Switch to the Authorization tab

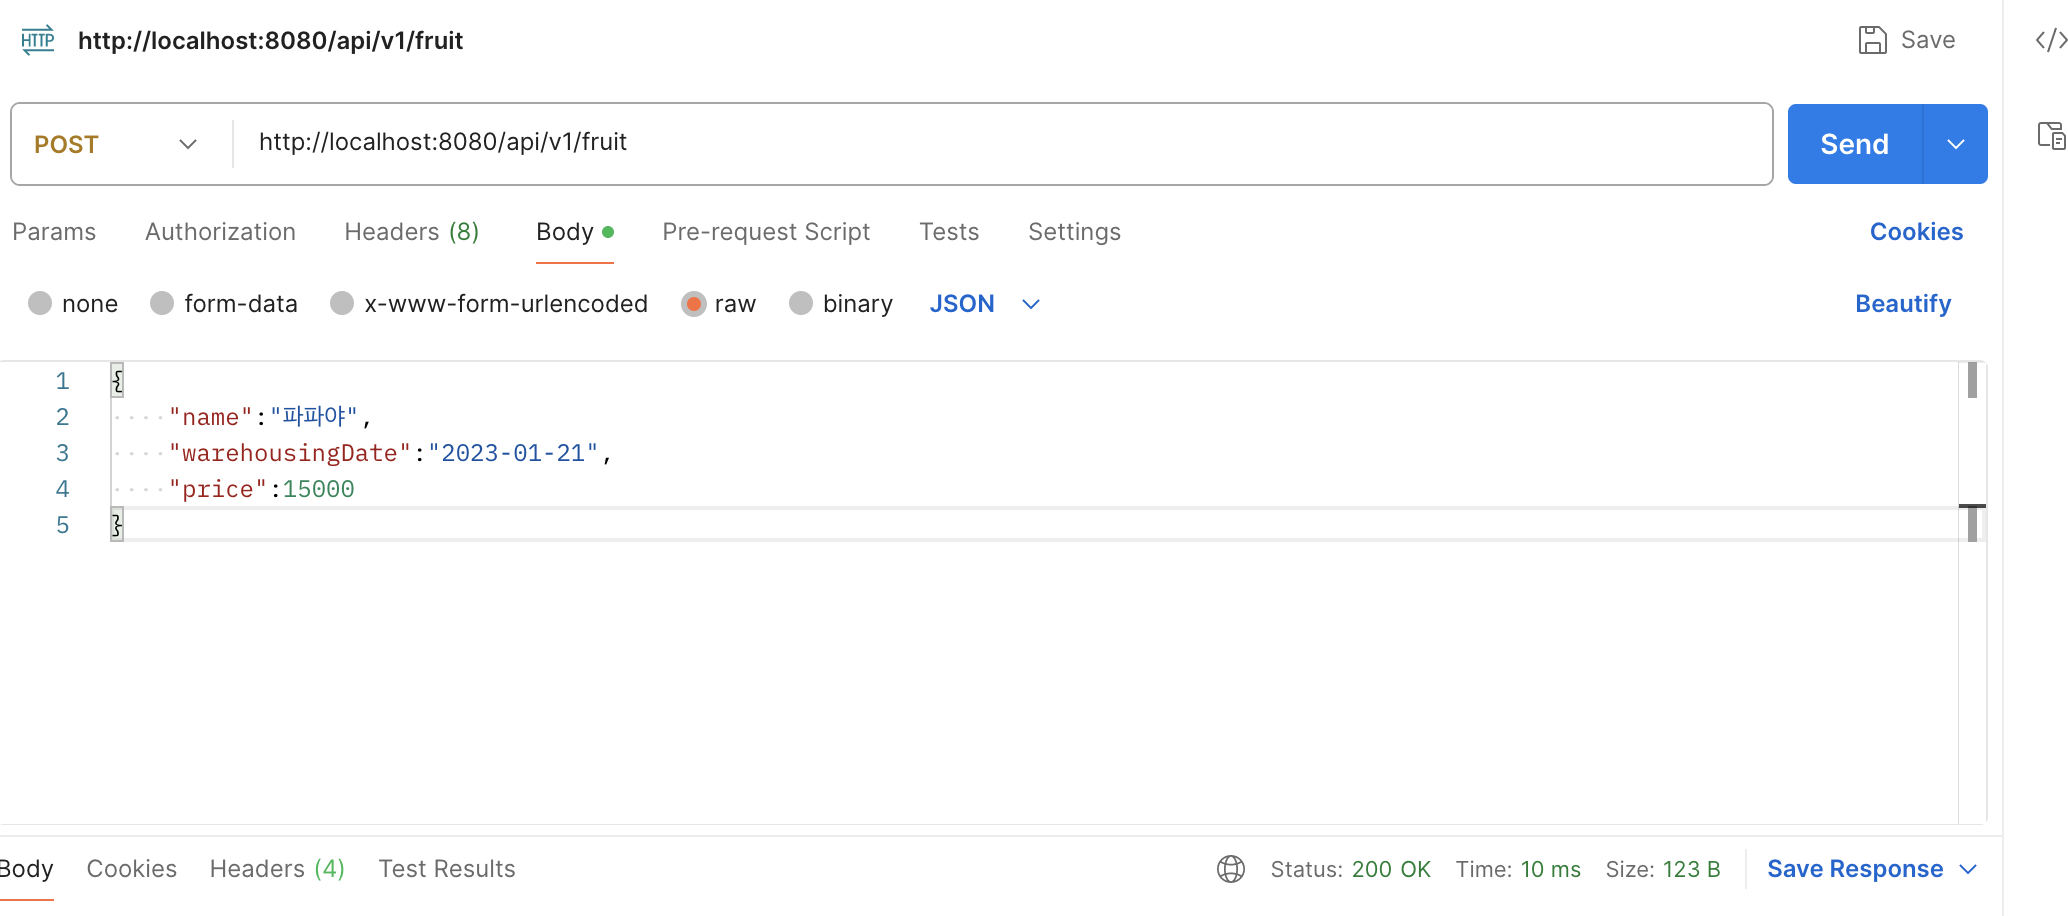point(220,232)
